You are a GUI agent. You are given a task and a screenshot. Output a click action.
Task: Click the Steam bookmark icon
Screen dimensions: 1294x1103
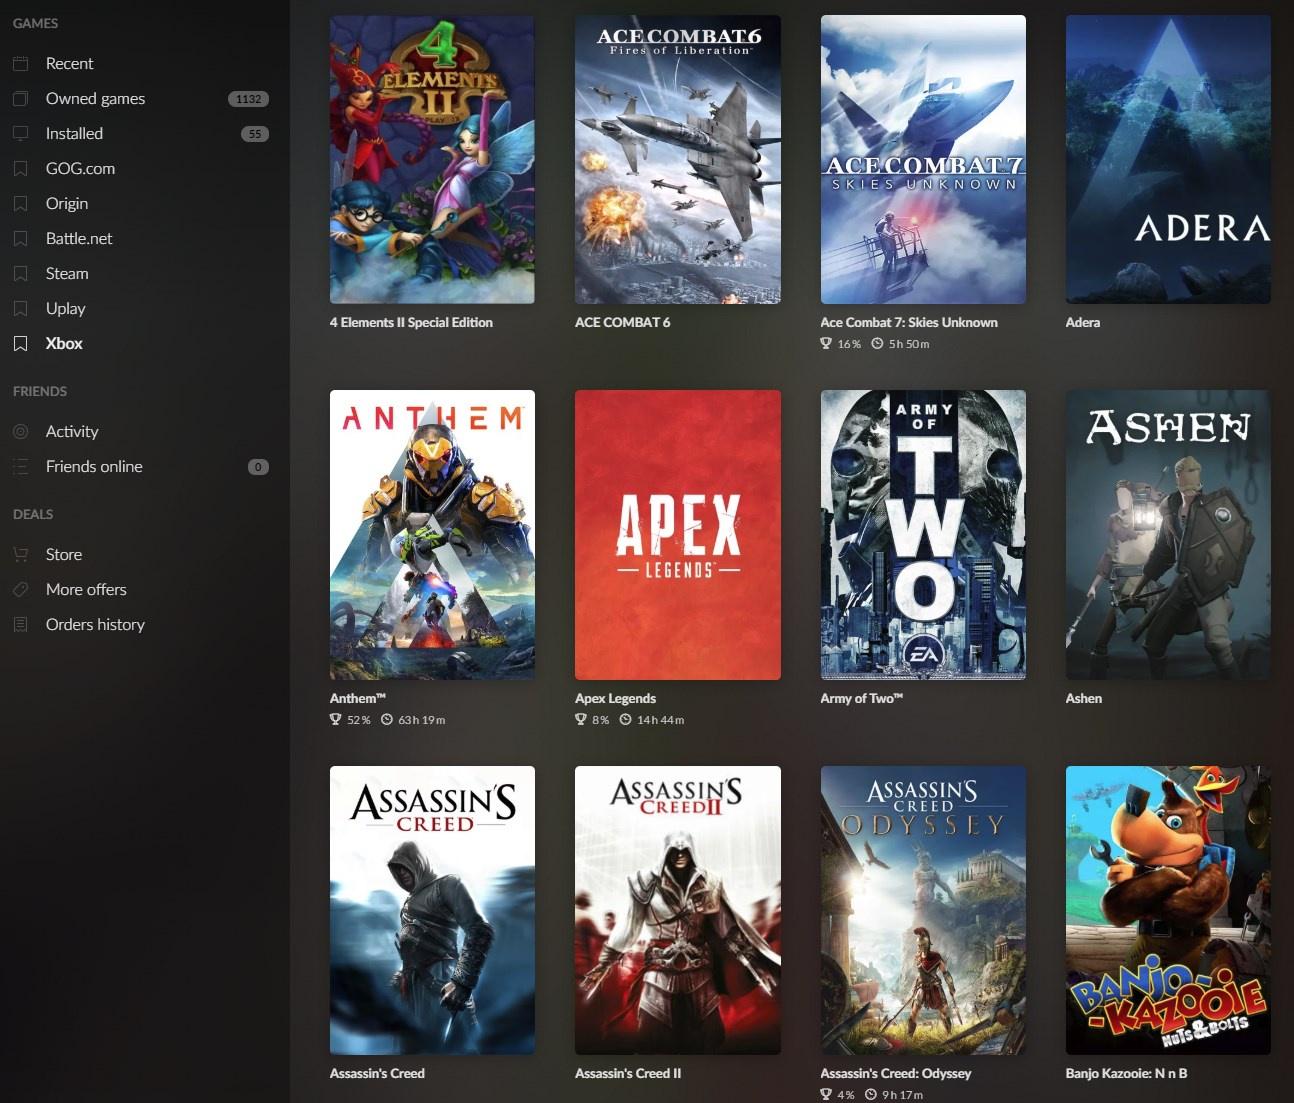tap(20, 274)
